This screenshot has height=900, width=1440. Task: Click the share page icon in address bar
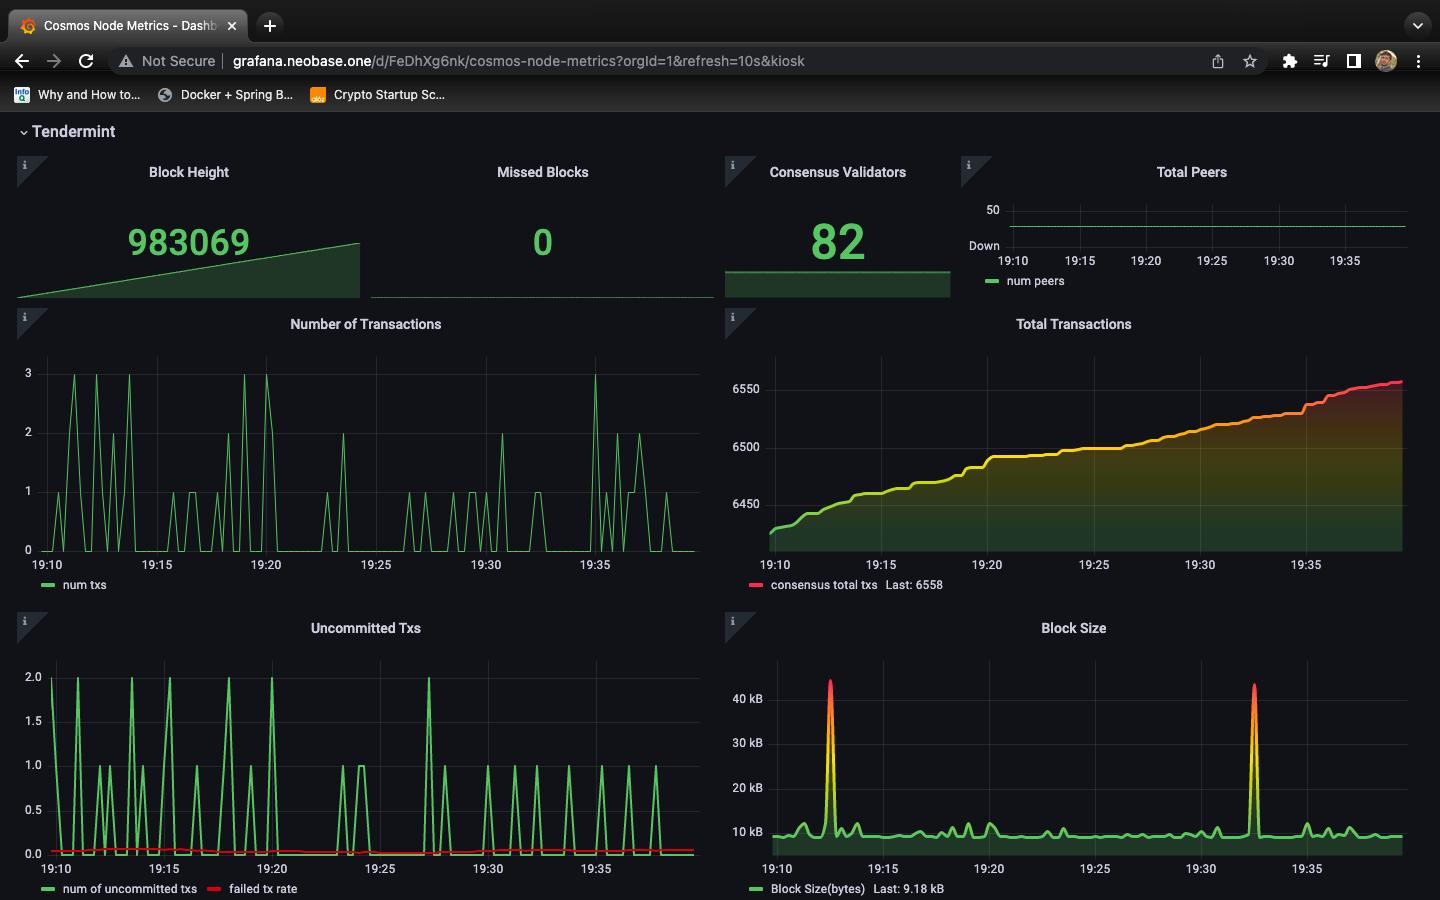(1218, 61)
